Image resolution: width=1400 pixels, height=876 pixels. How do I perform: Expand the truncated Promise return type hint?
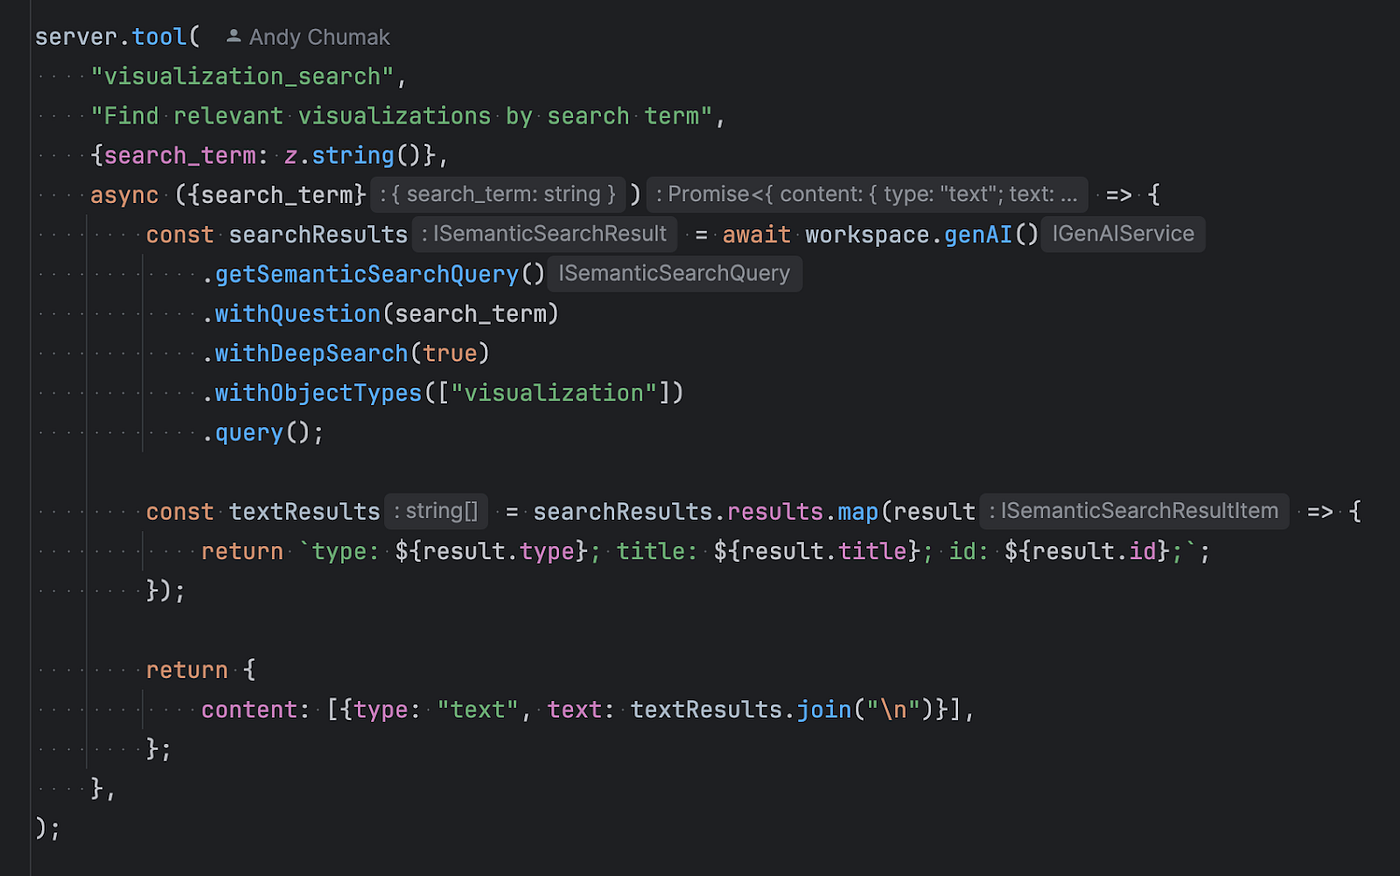(866, 194)
